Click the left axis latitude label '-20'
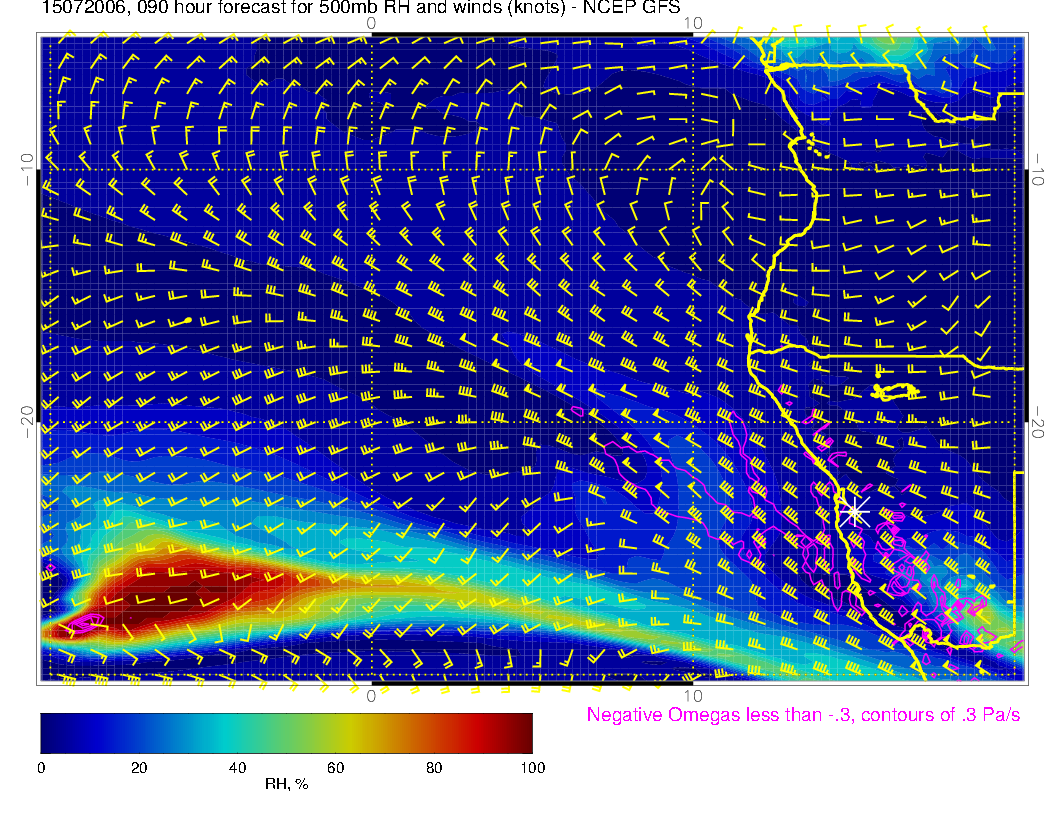 [26, 421]
